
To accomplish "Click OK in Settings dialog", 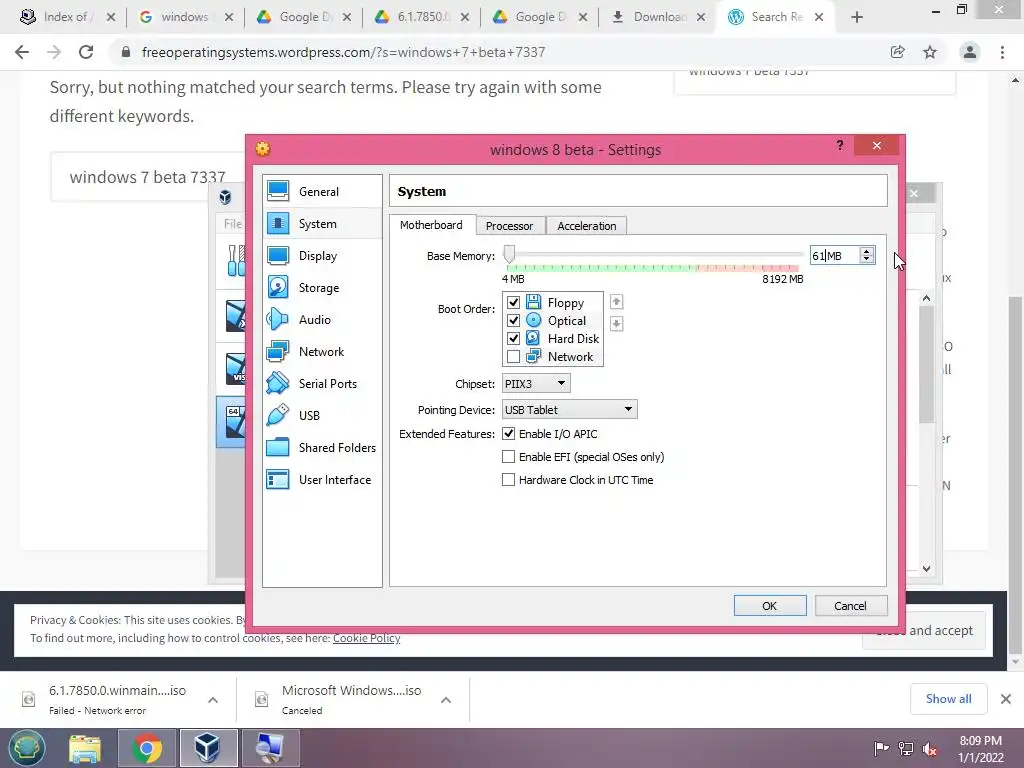I will coord(770,605).
